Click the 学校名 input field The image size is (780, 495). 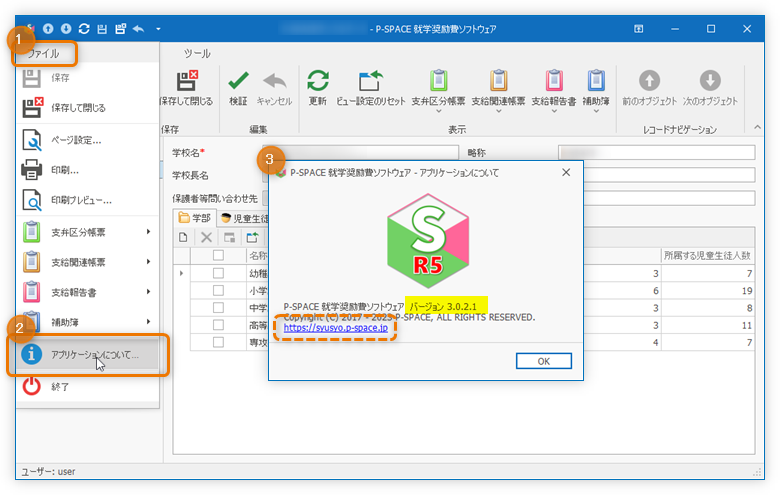pyautogui.click(x=361, y=152)
